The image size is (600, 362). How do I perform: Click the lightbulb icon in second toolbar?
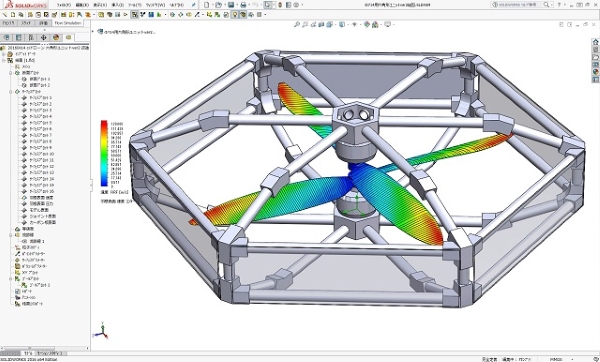234,15
